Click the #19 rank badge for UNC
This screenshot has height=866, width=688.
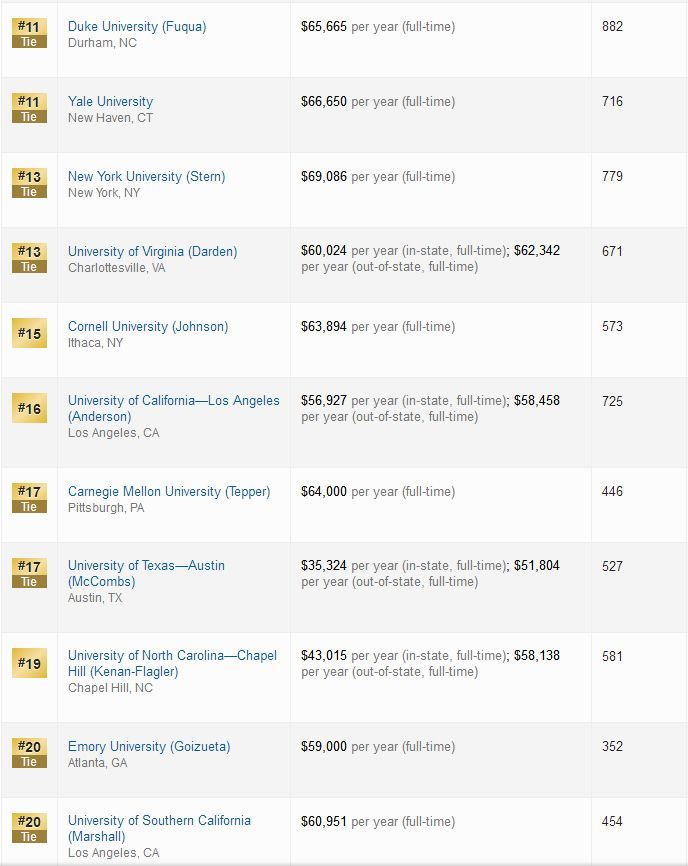(x=29, y=663)
